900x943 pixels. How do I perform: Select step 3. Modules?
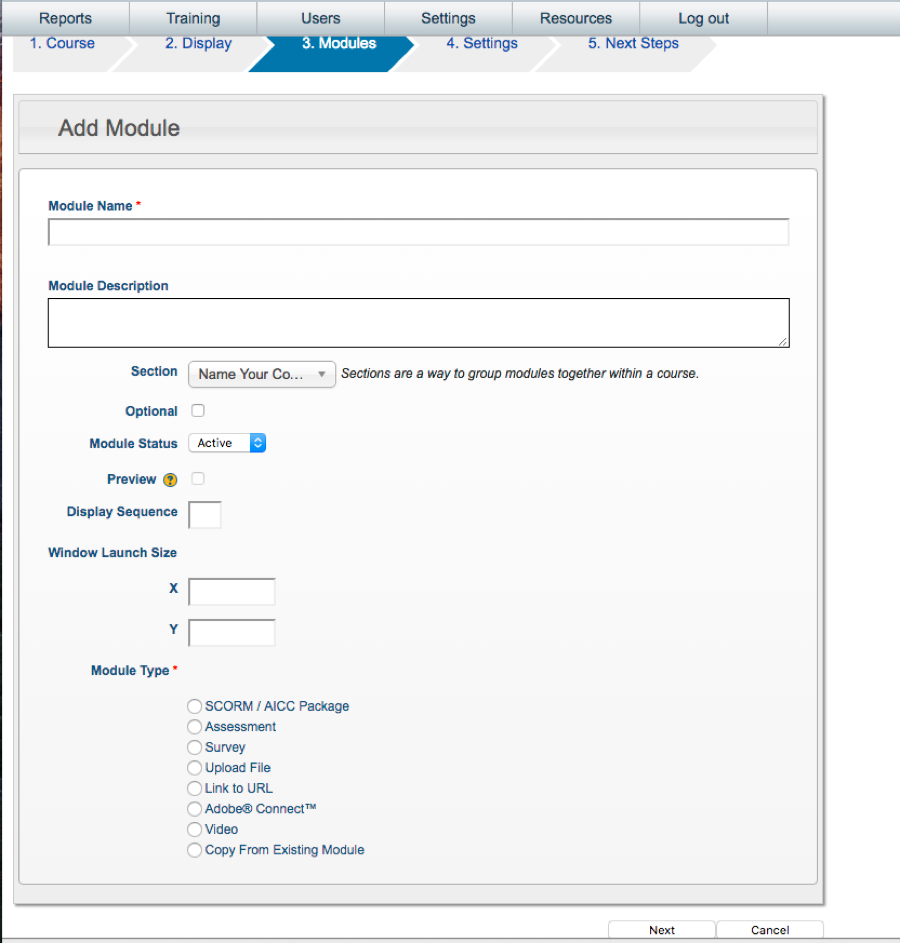(339, 43)
